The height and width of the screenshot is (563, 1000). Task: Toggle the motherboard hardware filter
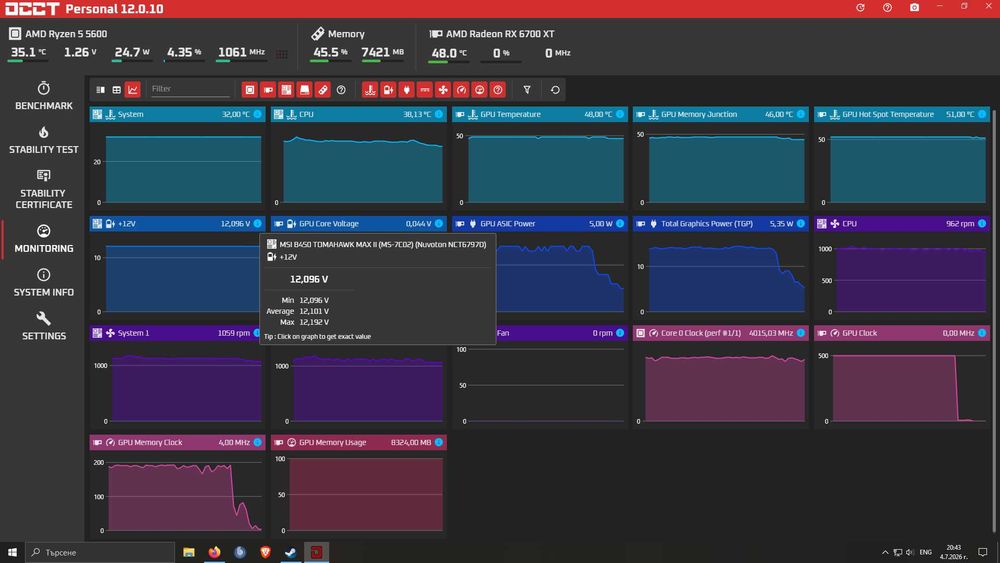286,90
